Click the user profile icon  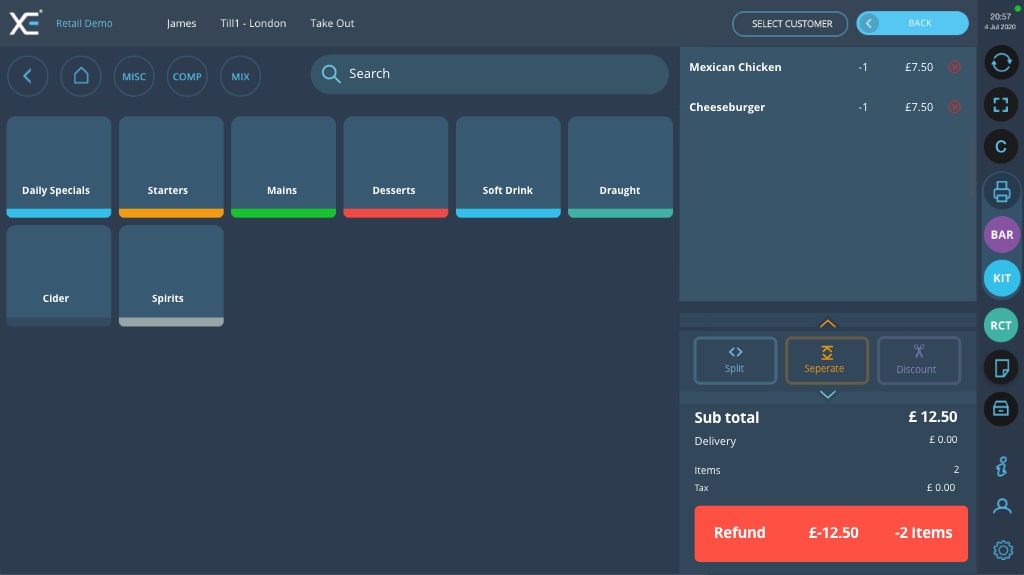click(1002, 506)
